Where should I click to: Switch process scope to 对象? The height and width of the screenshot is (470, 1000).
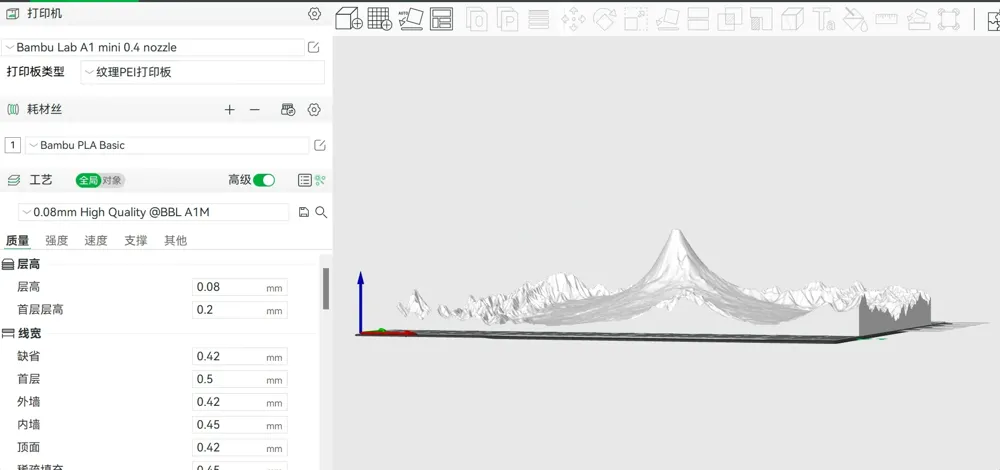coord(112,180)
